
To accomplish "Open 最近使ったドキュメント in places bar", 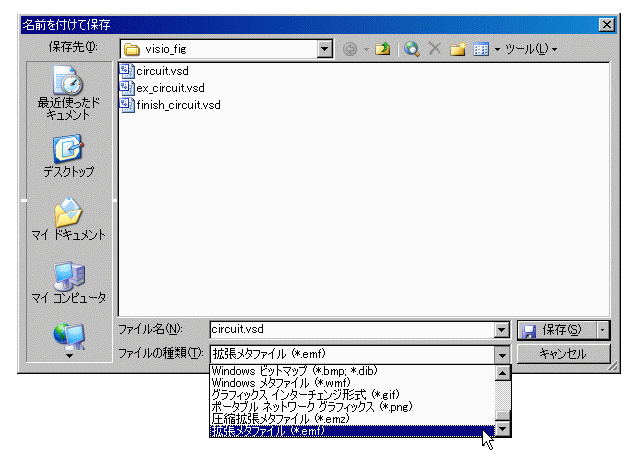I will 70,94.
